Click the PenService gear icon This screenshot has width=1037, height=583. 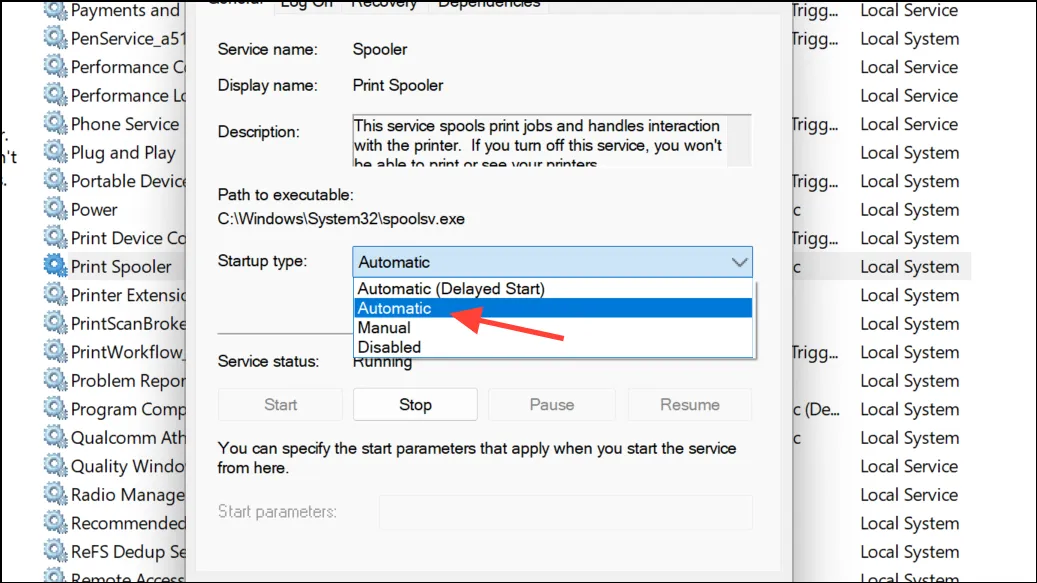click(56, 38)
